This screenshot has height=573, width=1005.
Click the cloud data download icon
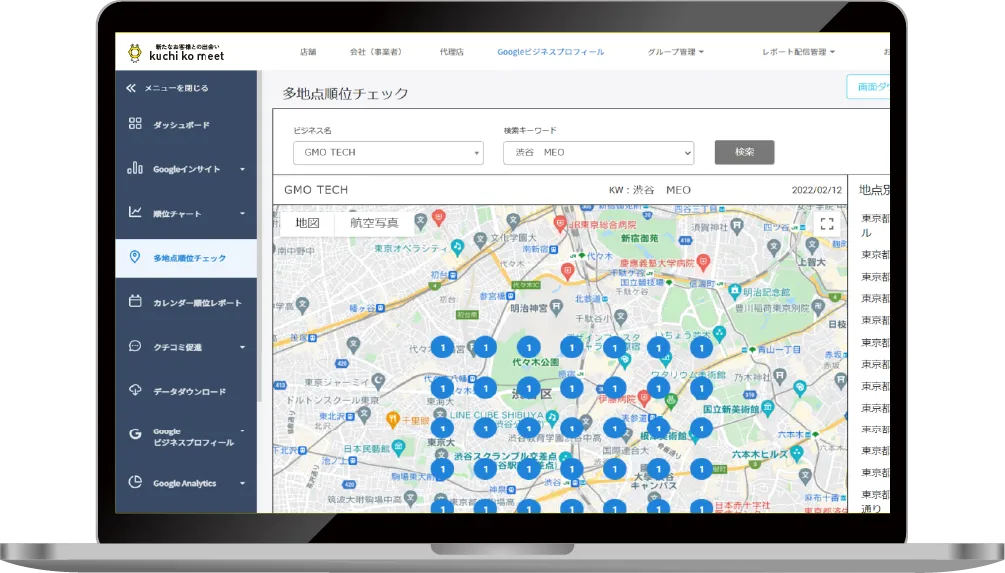(135, 391)
